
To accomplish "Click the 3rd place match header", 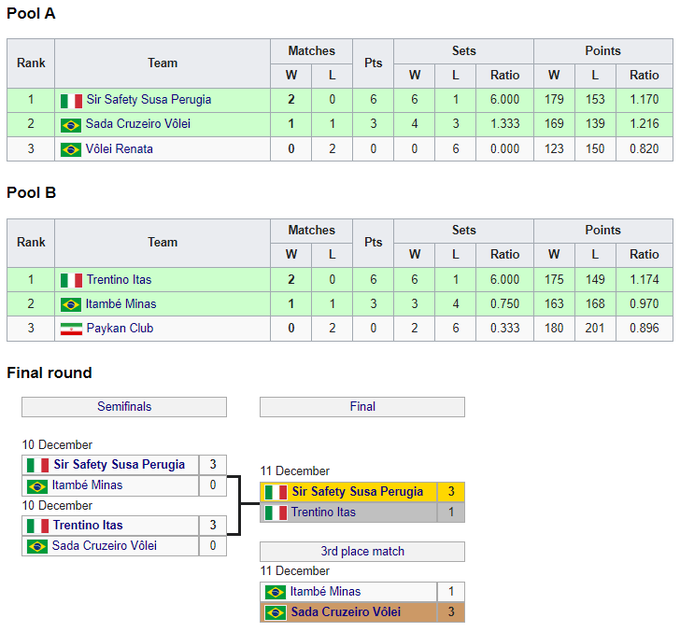I will pyautogui.click(x=362, y=551).
